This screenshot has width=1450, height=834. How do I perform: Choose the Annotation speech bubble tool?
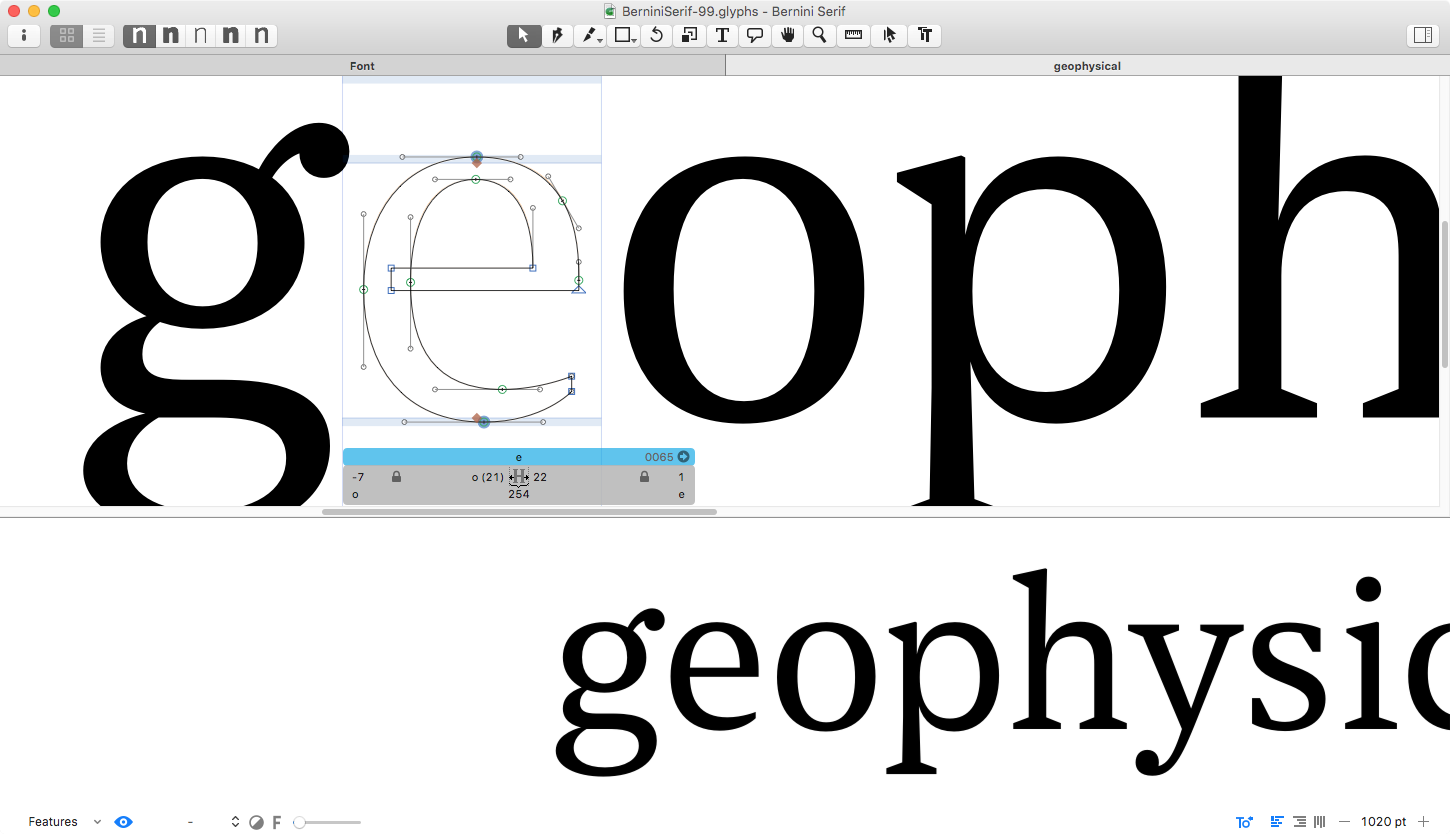pos(755,36)
